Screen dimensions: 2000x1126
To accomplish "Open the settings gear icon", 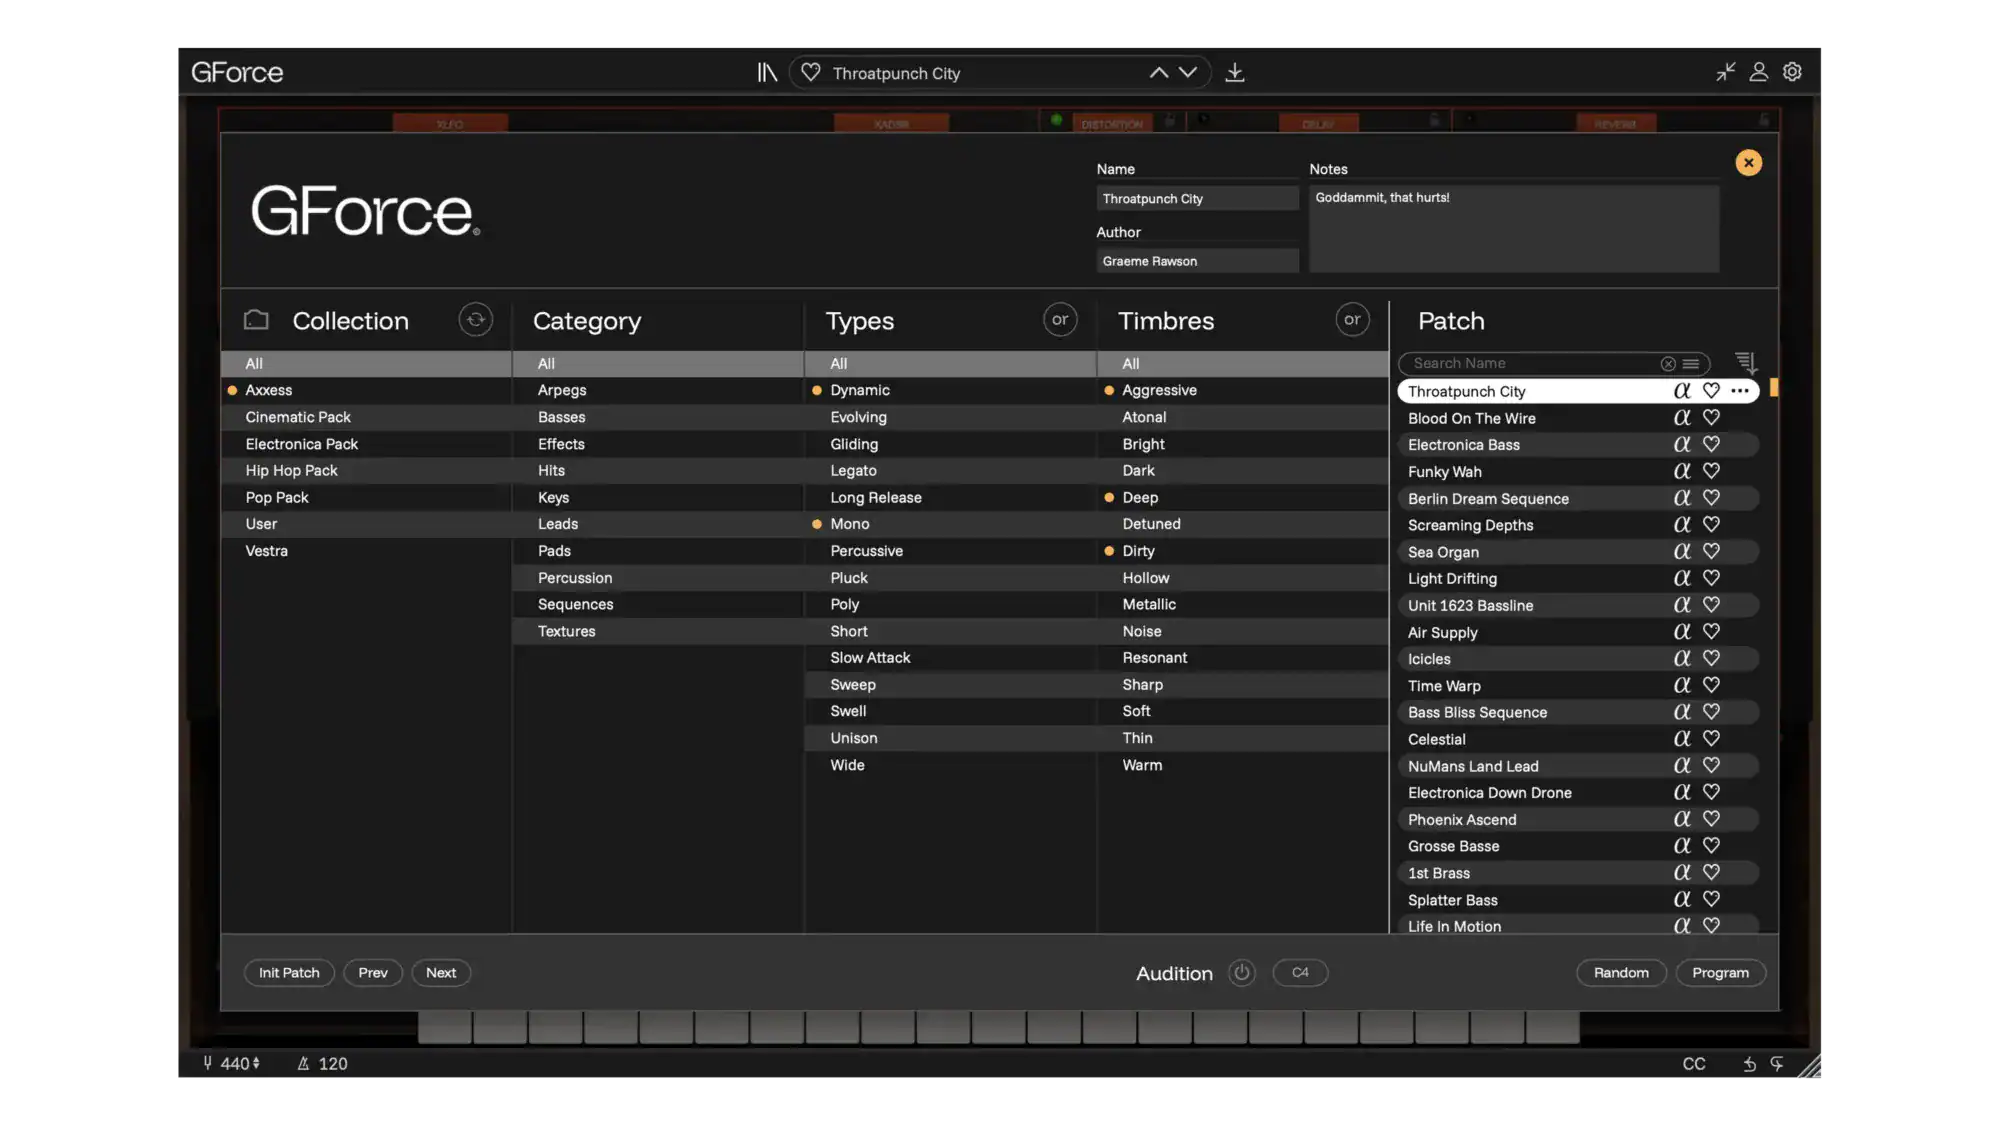I will pyautogui.click(x=1792, y=72).
